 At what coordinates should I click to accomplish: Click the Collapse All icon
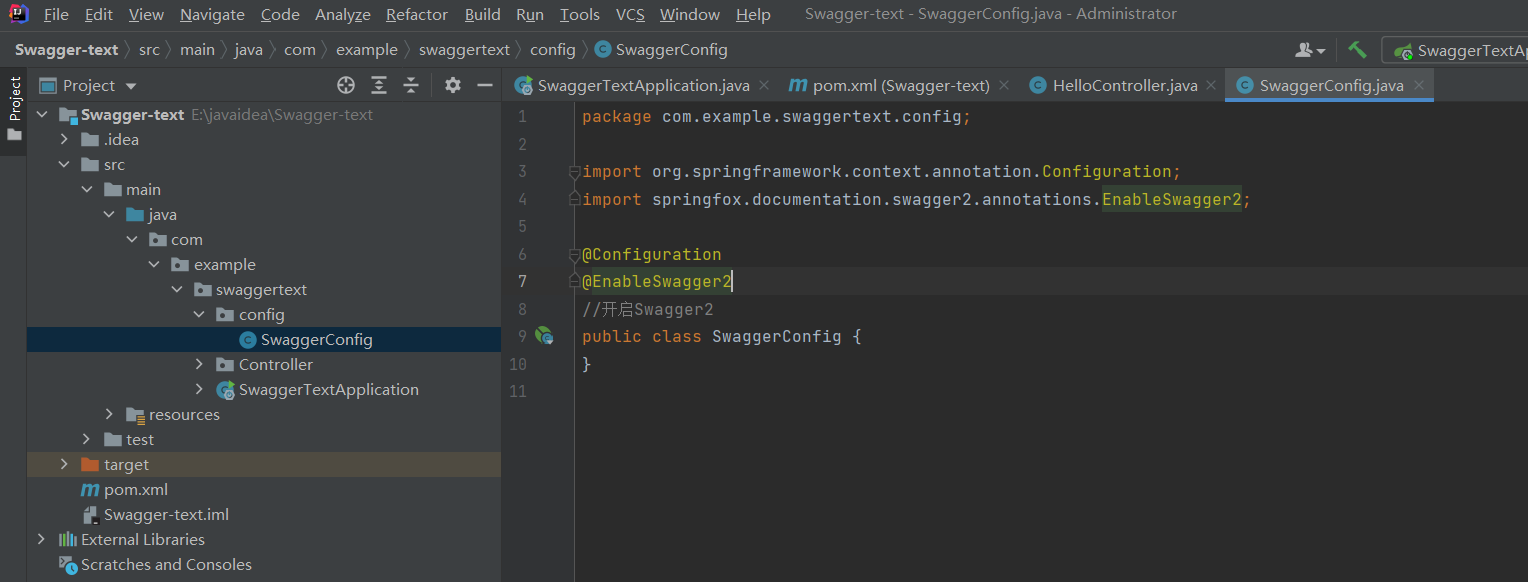pos(410,85)
